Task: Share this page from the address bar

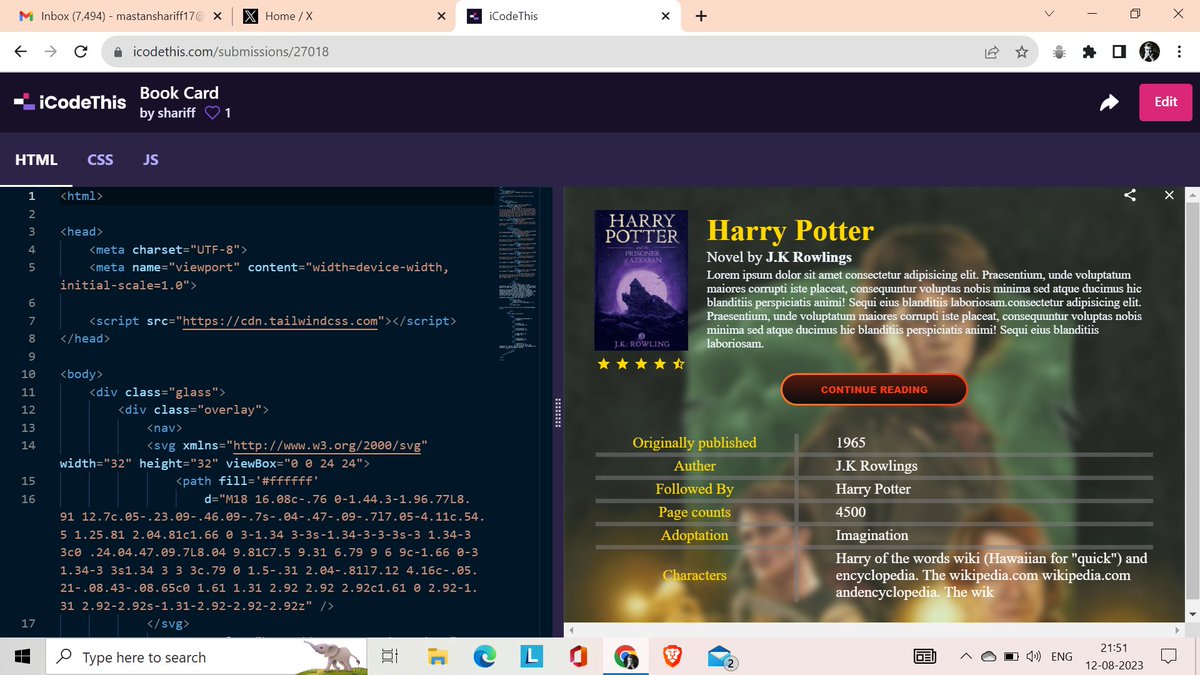Action: click(x=992, y=52)
